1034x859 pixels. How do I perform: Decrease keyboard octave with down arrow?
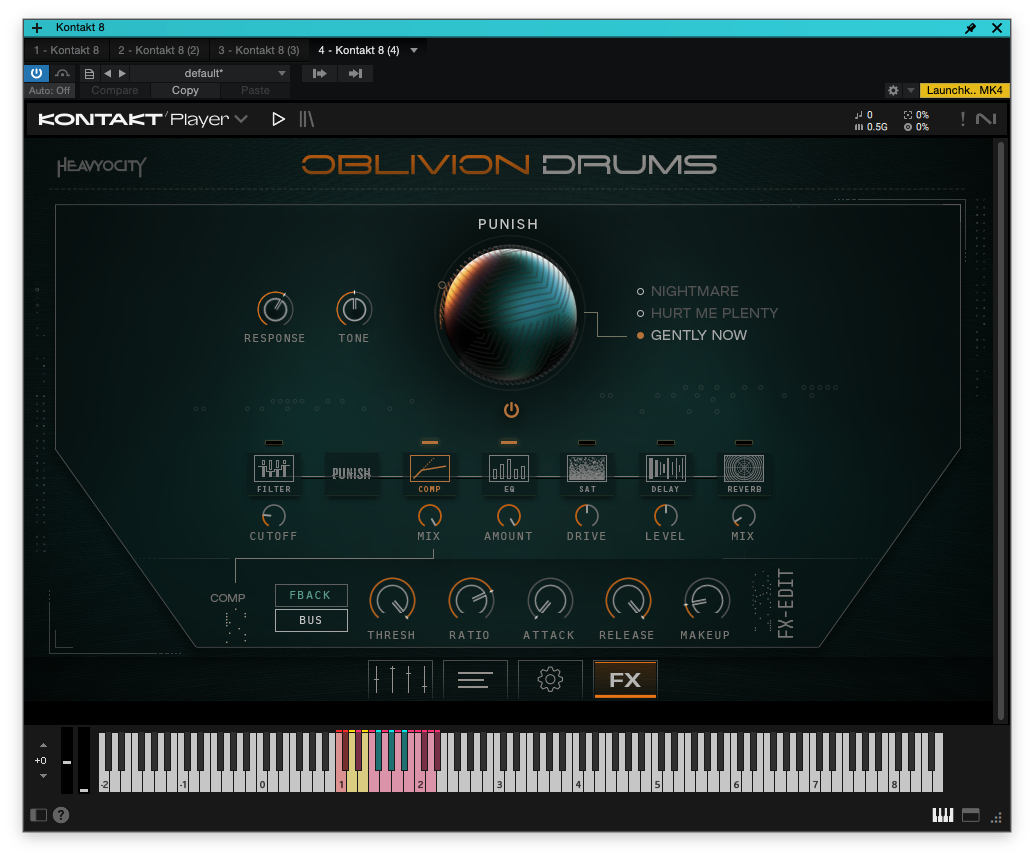click(44, 776)
